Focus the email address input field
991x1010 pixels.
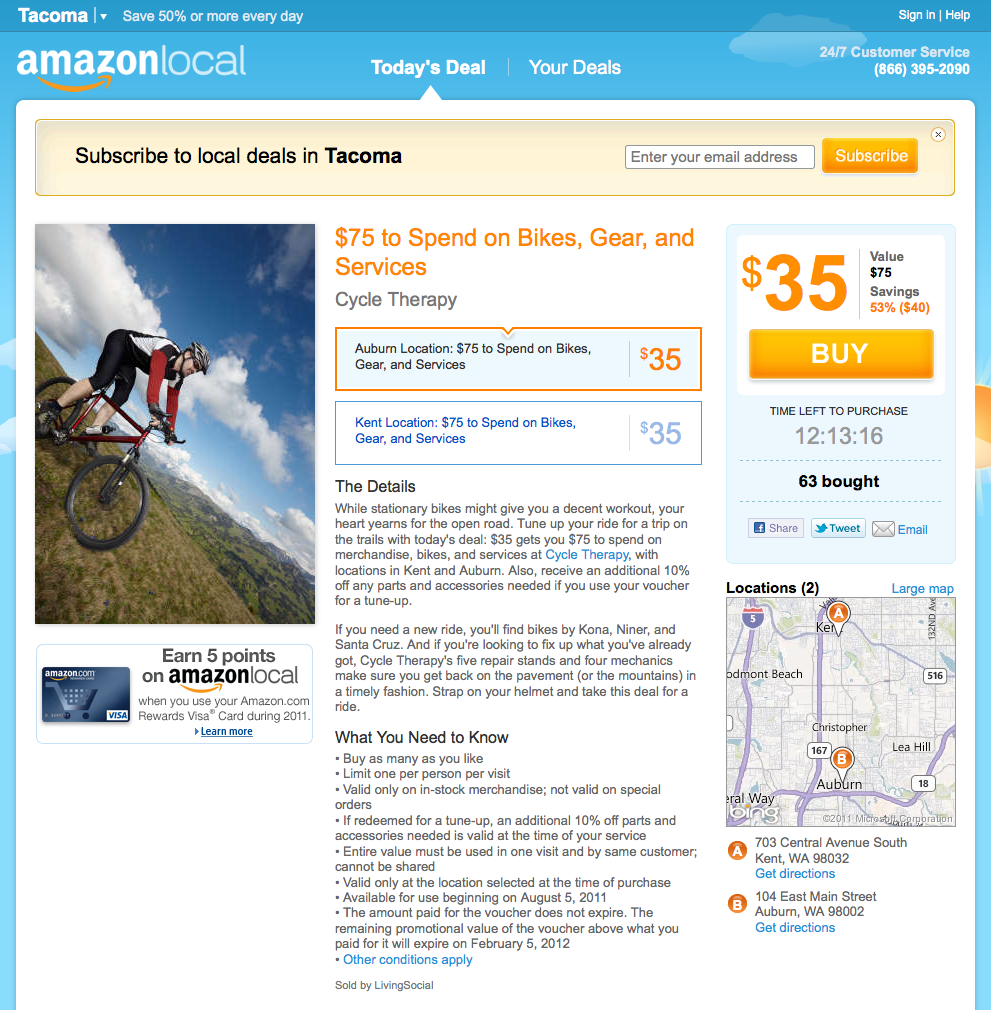(x=719, y=157)
